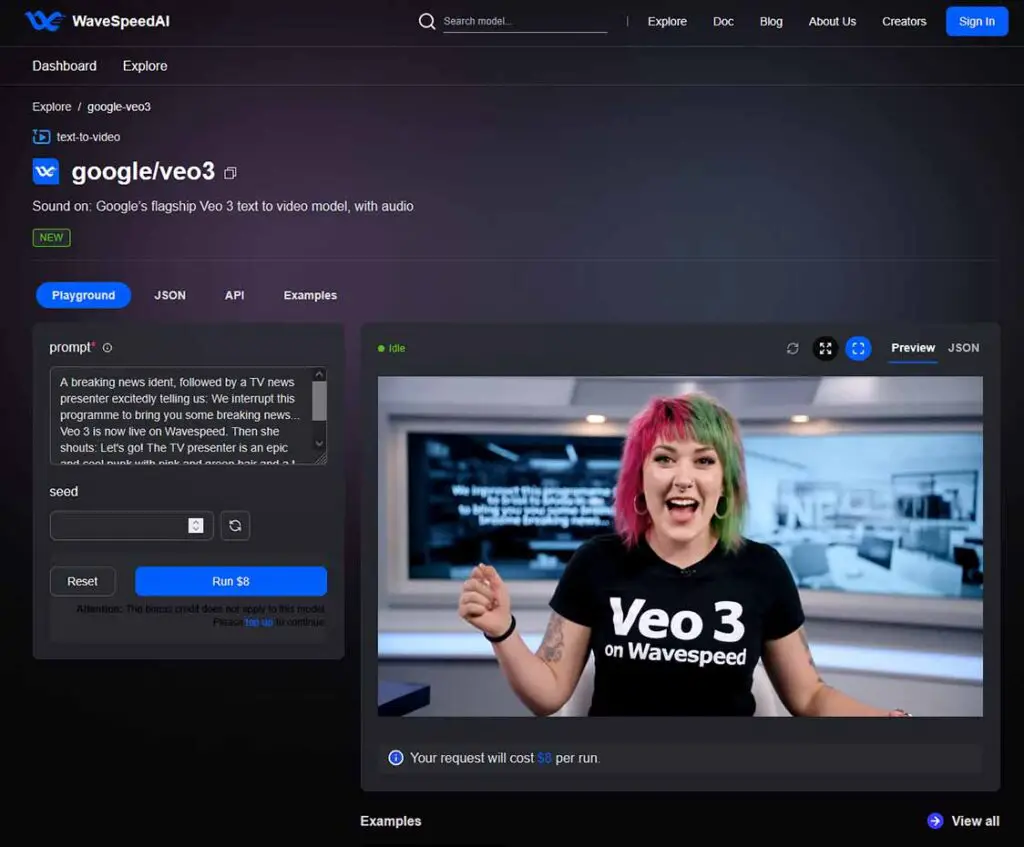Viewport: 1024px width, 847px height.
Task: Open the About Us page
Action: (832, 22)
